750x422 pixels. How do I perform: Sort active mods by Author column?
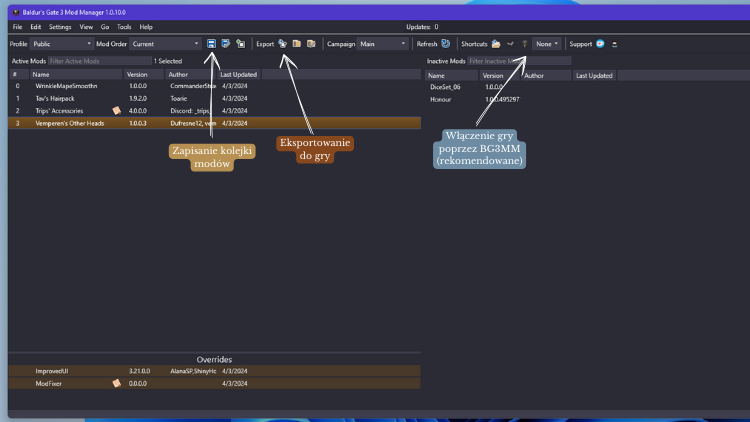click(189, 74)
